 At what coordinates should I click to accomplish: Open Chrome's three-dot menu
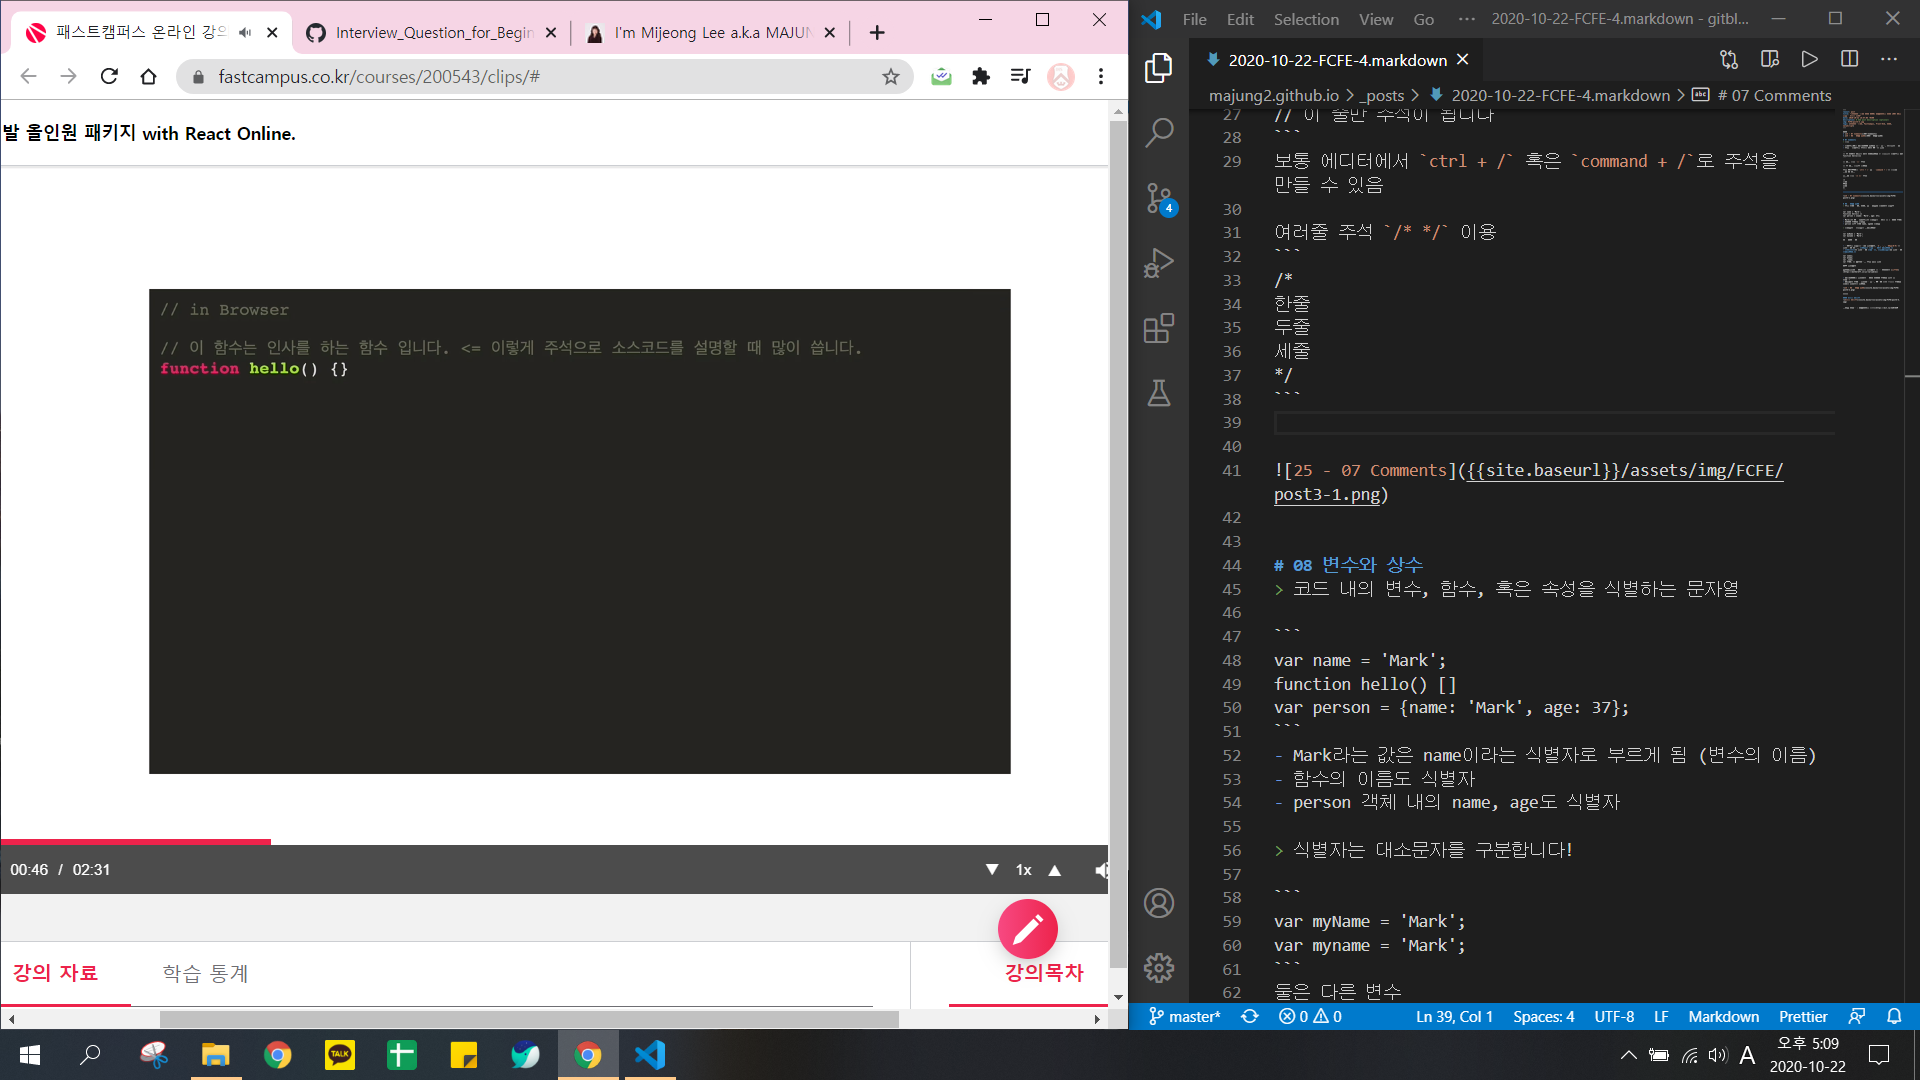[1101, 77]
